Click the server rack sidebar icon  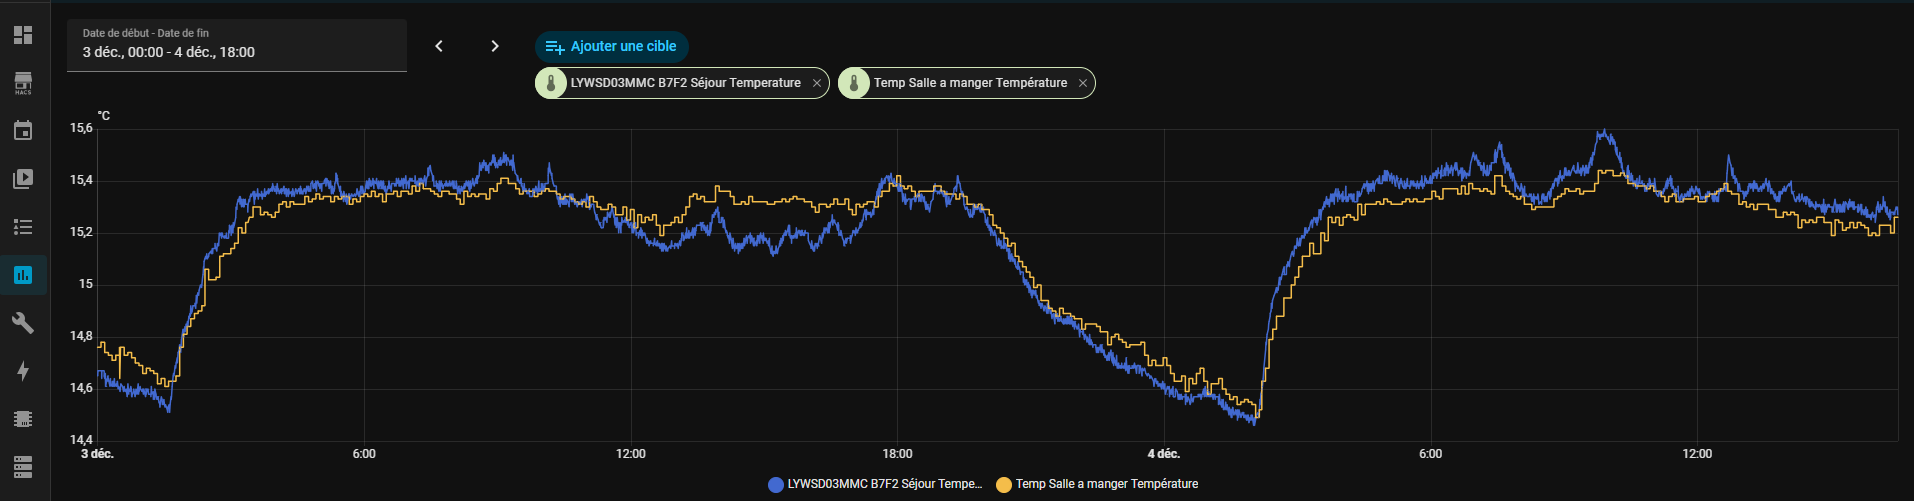[23, 466]
